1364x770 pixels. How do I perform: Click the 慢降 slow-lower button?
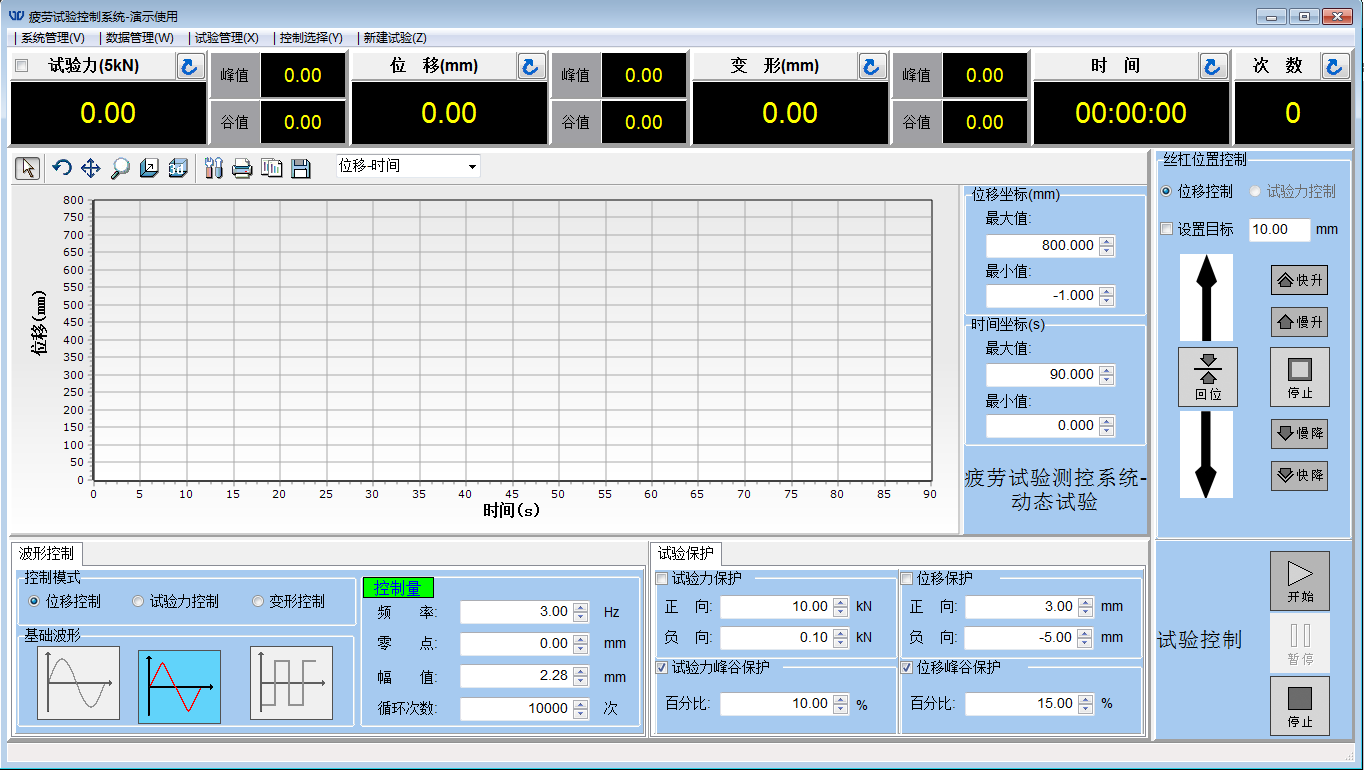click(1299, 433)
